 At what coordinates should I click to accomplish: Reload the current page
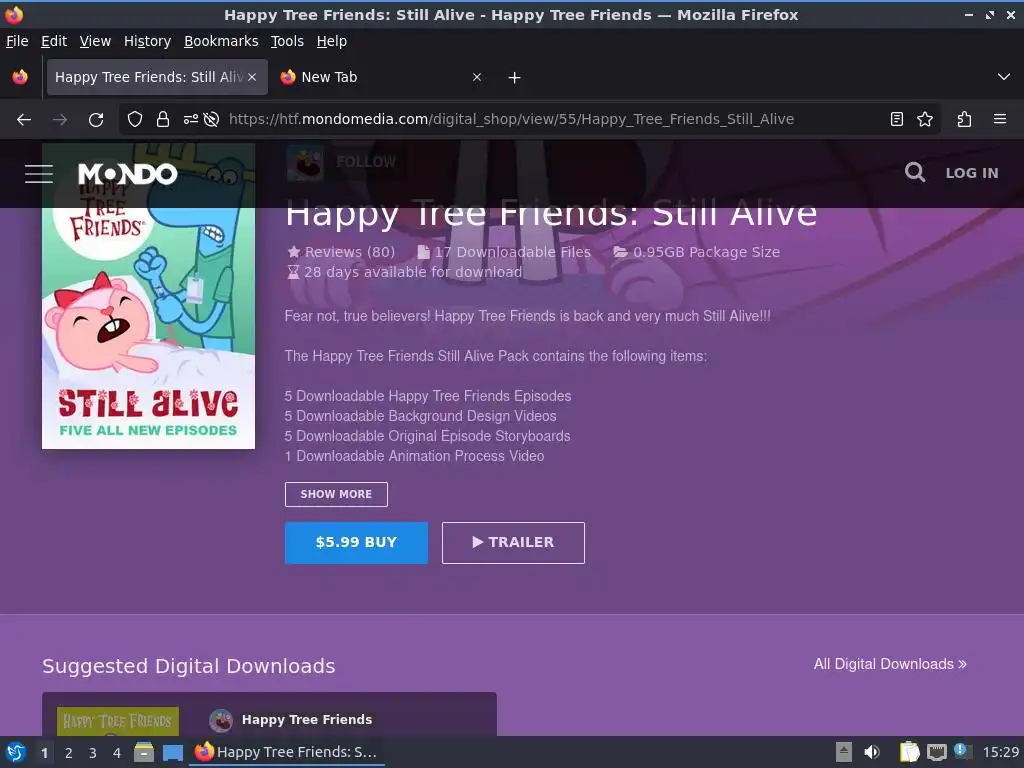pos(96,120)
